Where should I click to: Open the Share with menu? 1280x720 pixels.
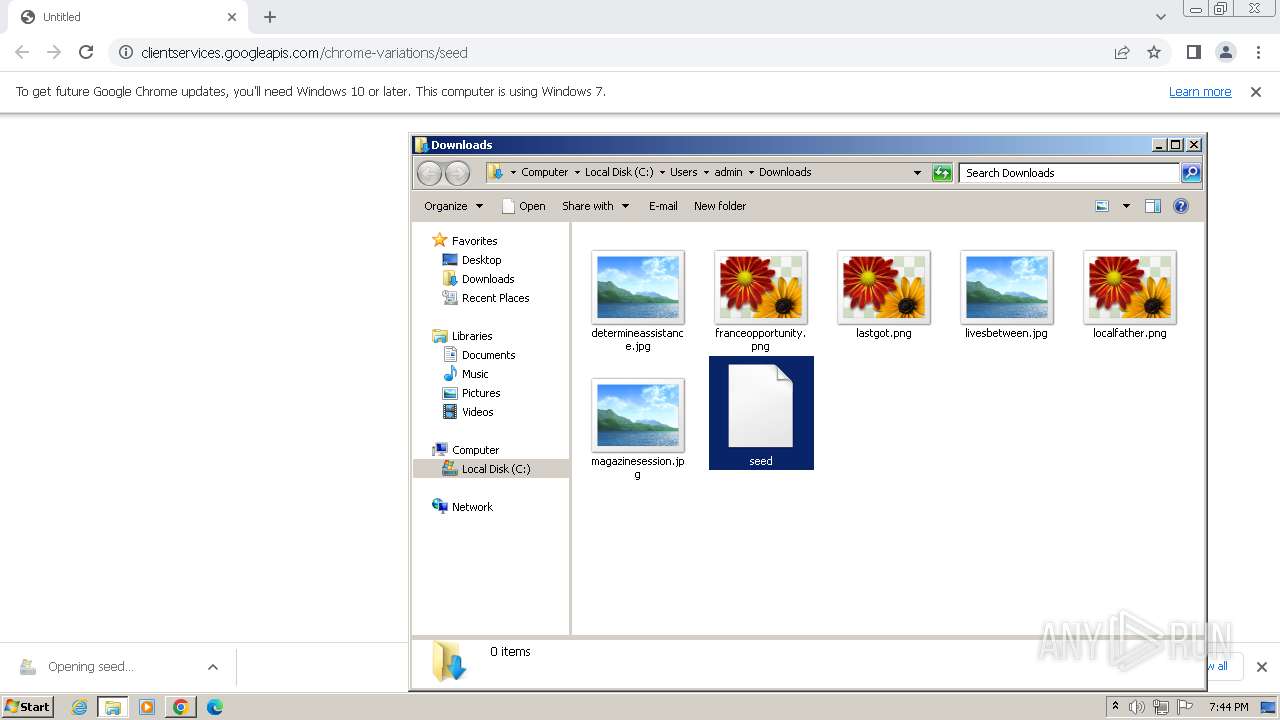(595, 206)
